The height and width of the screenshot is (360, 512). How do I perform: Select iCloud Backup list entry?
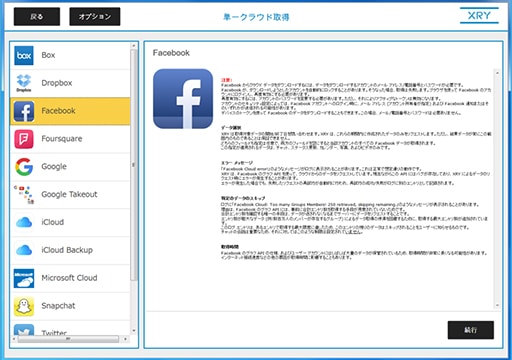70,250
